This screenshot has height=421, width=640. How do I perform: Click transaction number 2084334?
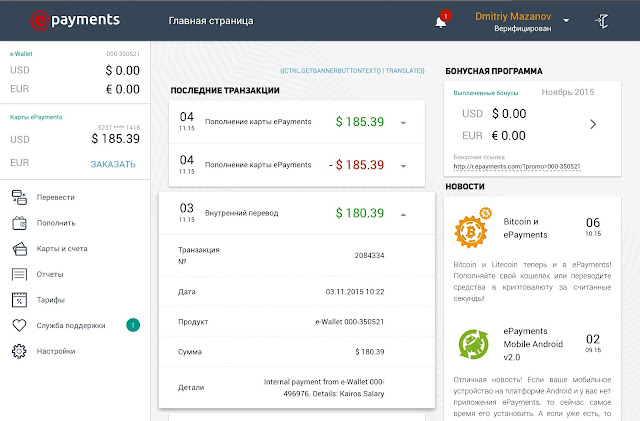pos(369,255)
